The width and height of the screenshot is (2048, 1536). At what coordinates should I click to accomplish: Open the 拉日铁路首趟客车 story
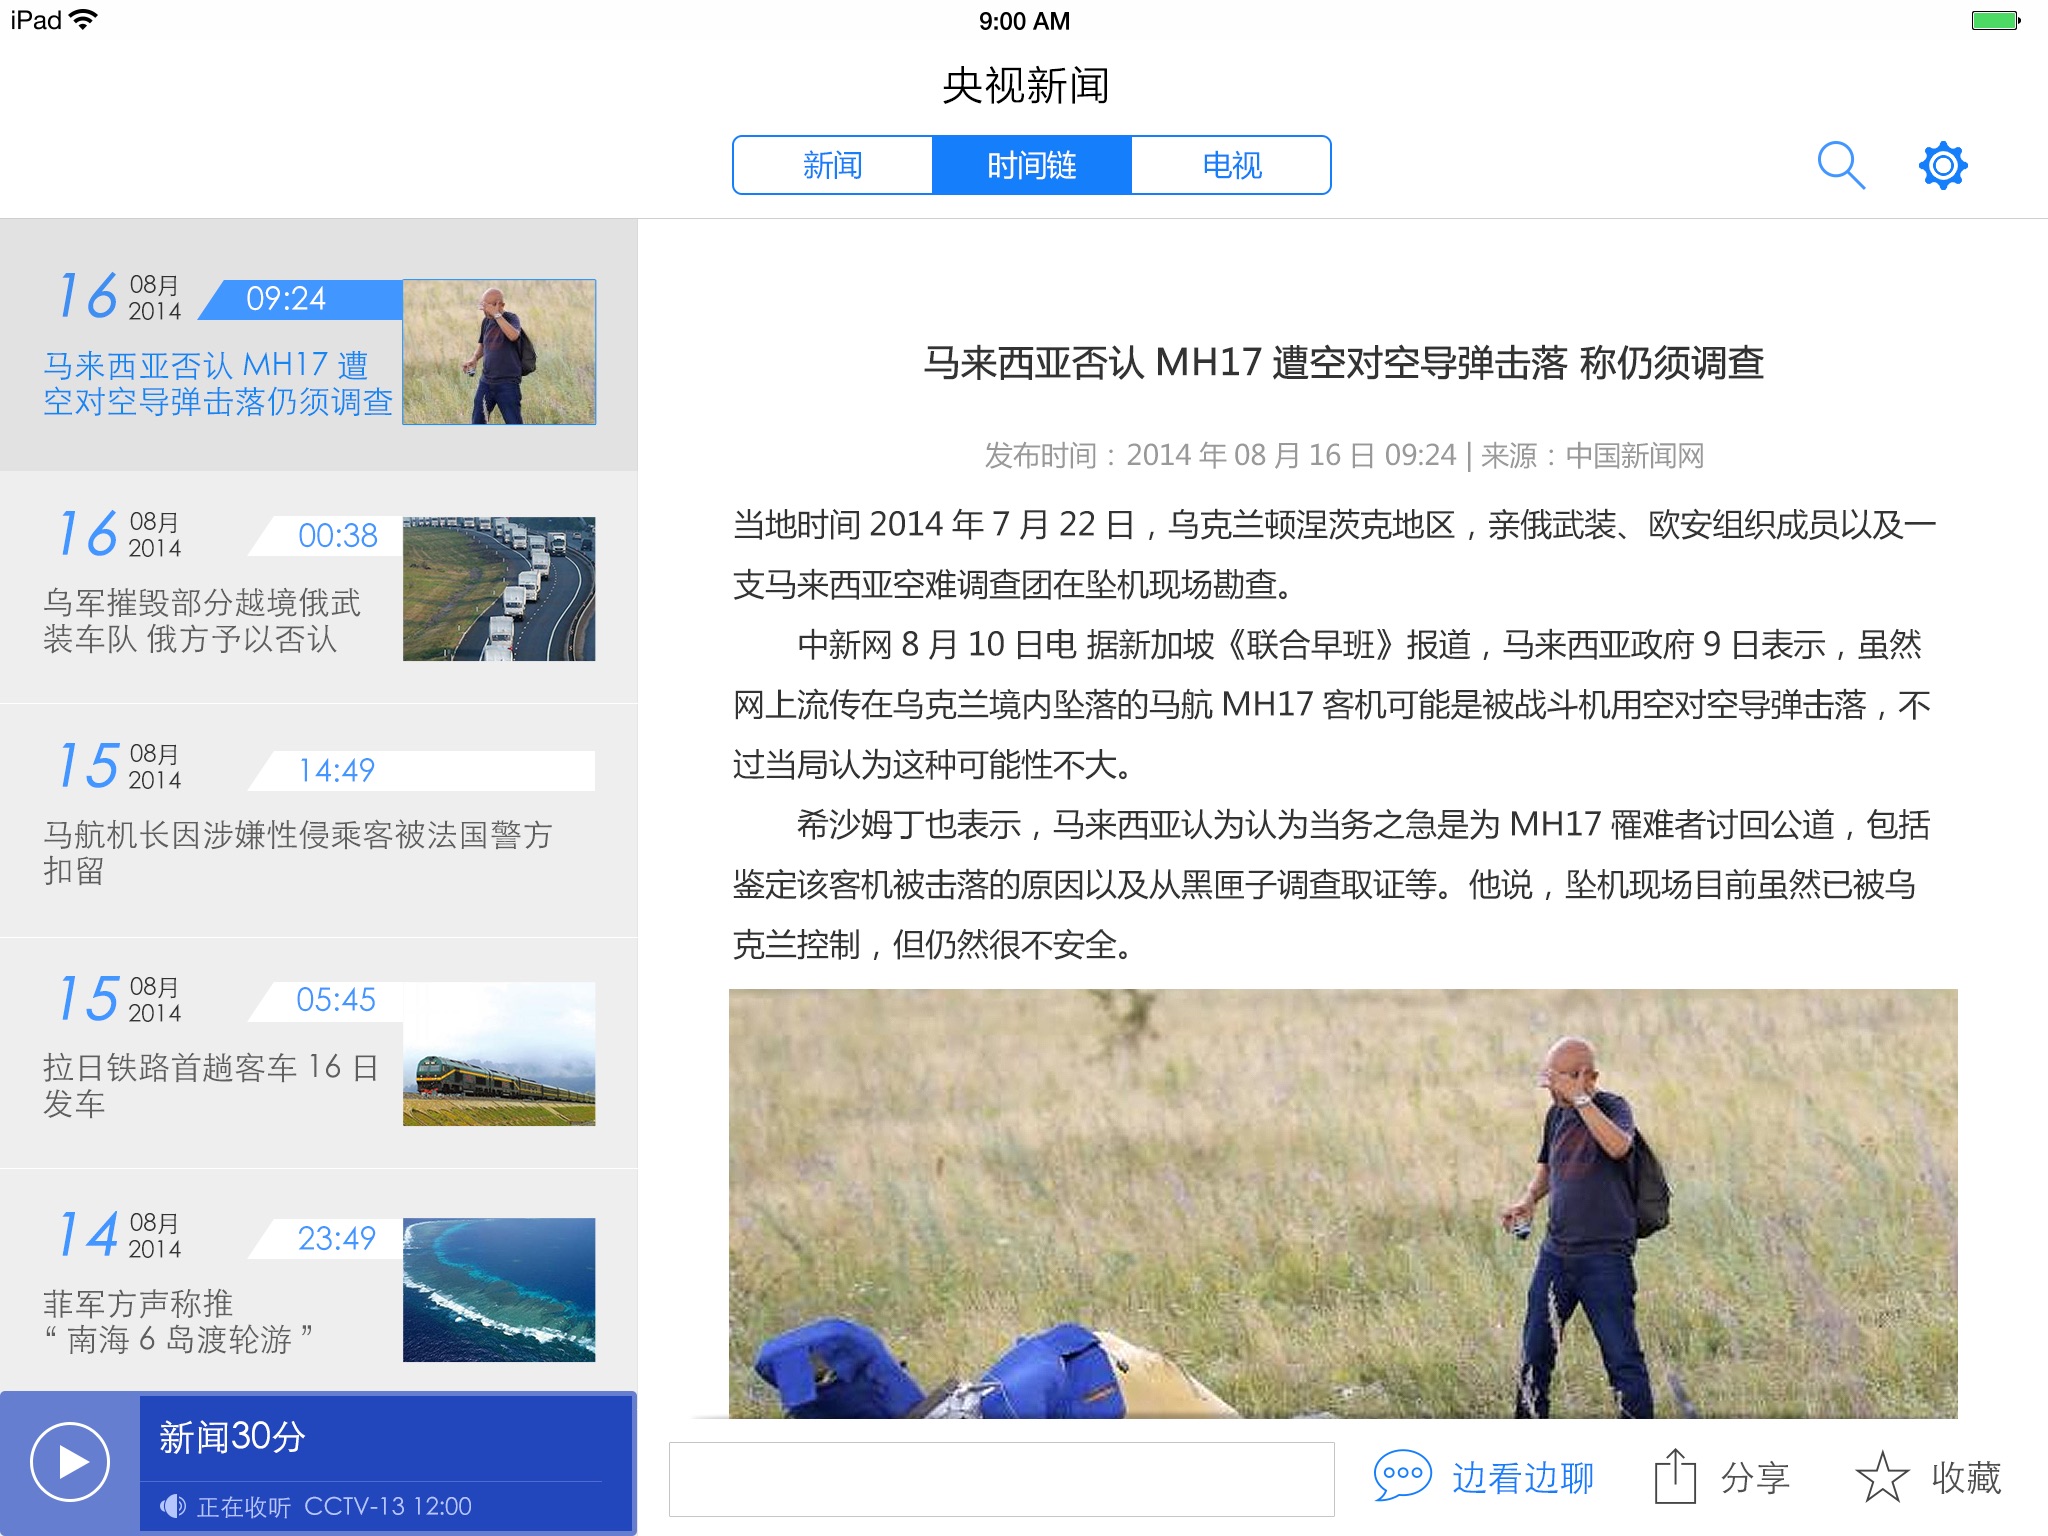click(318, 1053)
